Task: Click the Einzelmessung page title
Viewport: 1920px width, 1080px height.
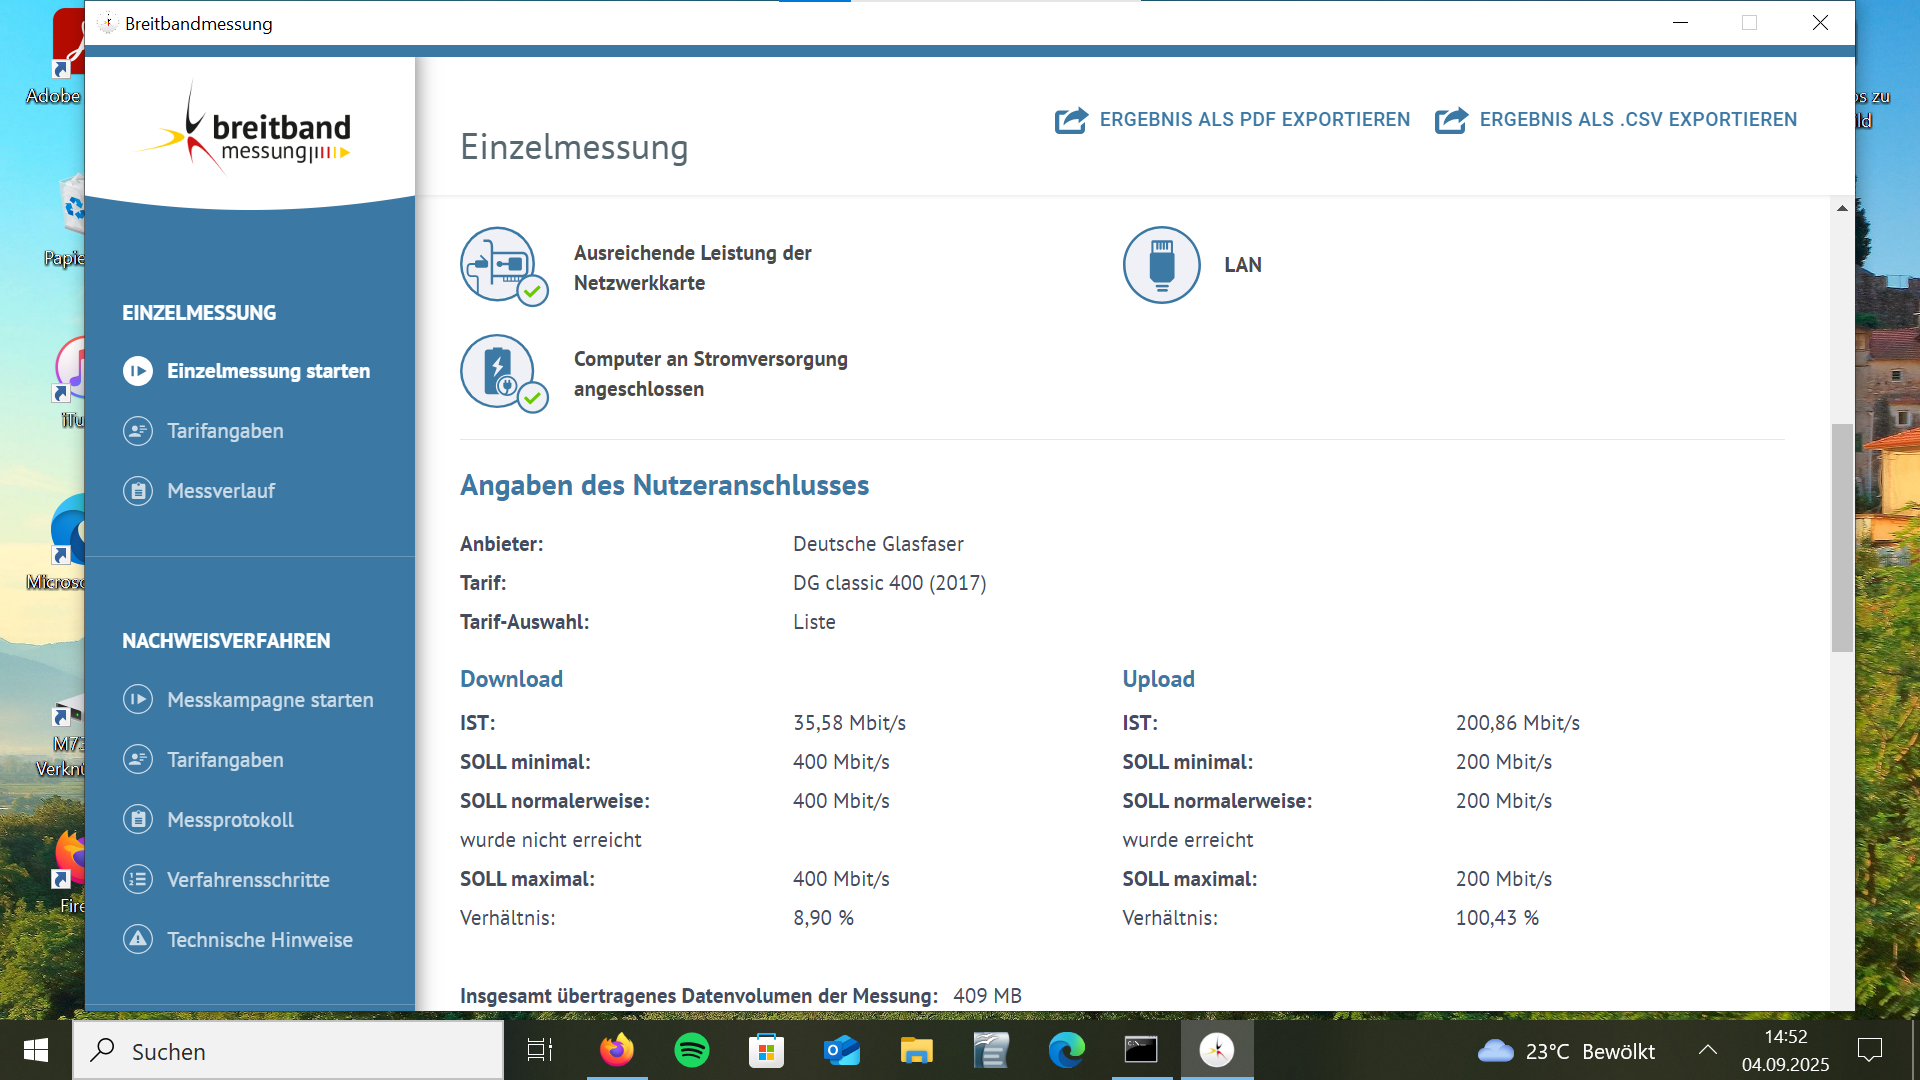Action: coord(574,147)
